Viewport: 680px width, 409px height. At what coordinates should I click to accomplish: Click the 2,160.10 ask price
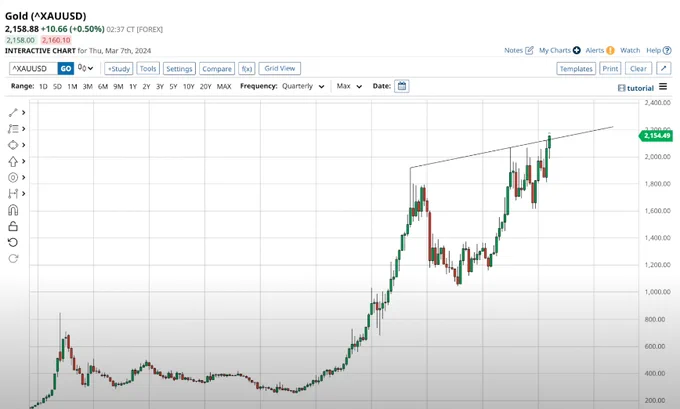[56, 40]
